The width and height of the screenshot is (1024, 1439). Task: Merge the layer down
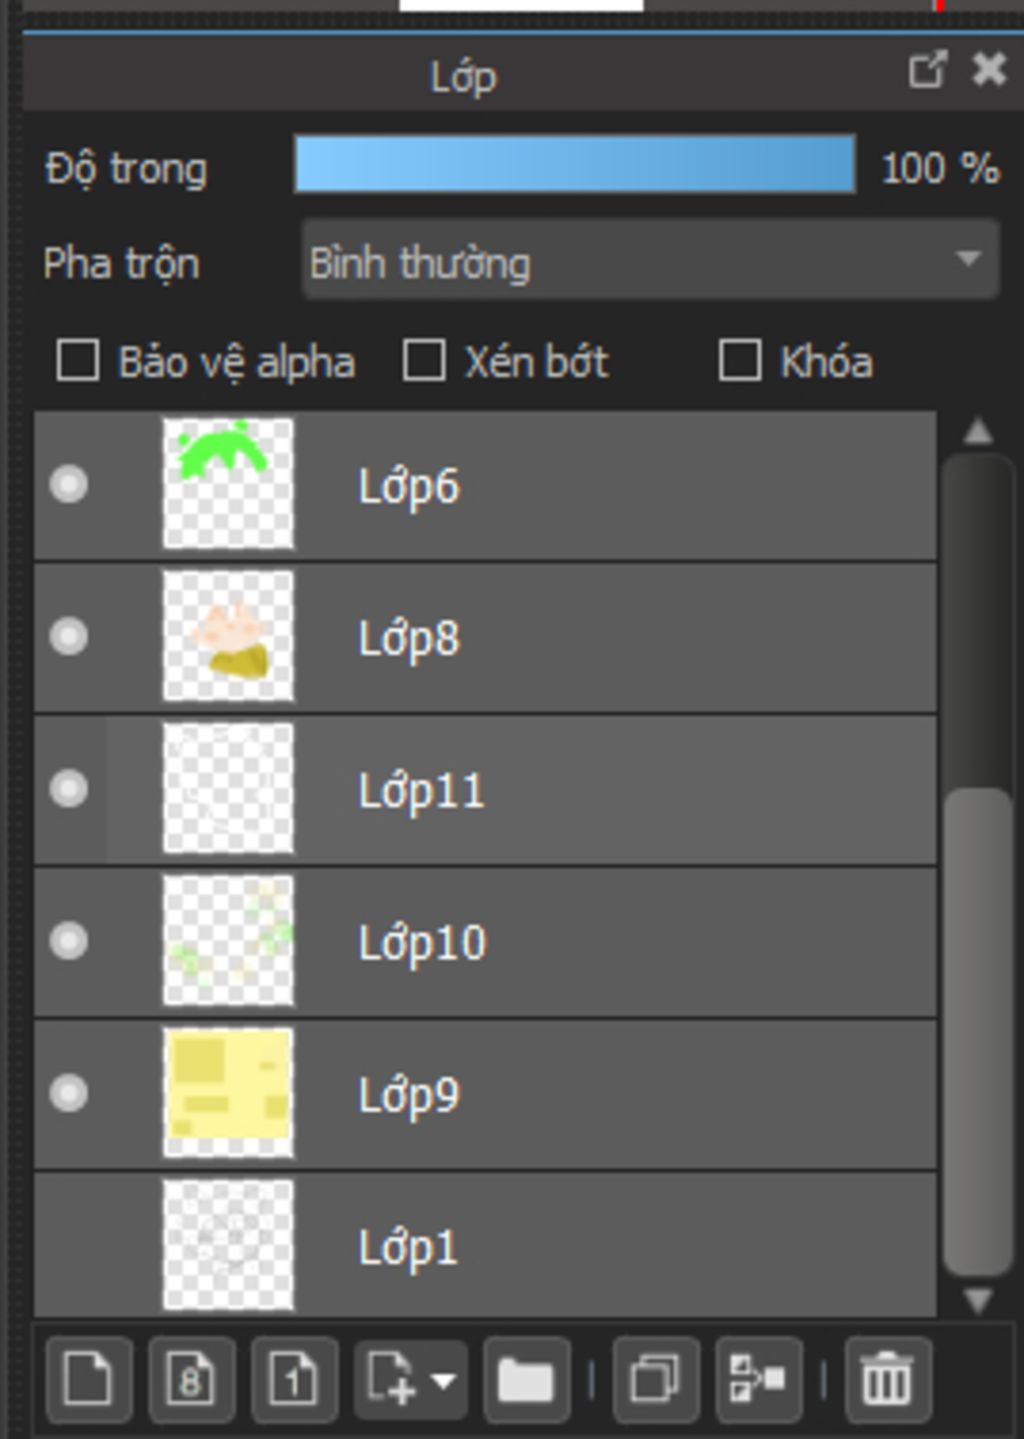pos(759,1379)
